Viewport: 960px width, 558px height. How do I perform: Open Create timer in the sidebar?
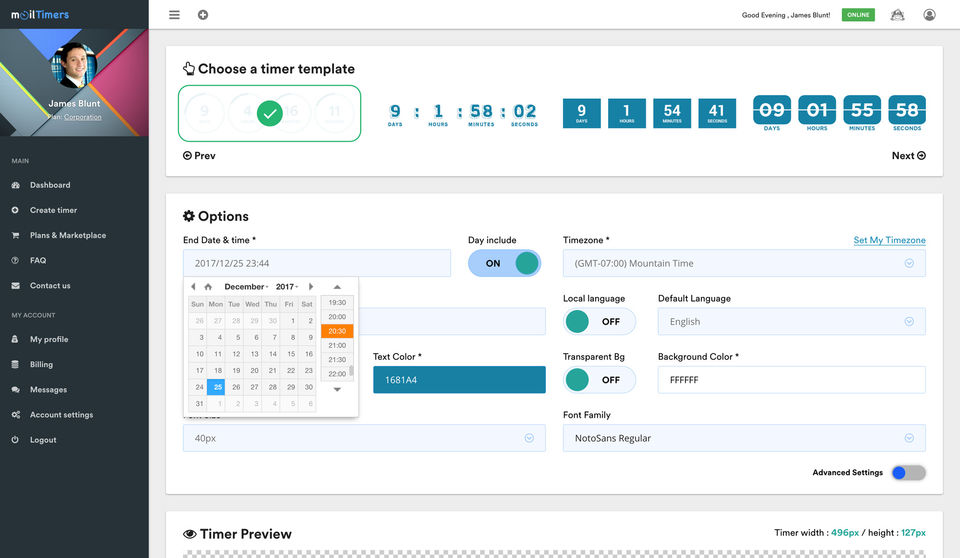point(53,210)
